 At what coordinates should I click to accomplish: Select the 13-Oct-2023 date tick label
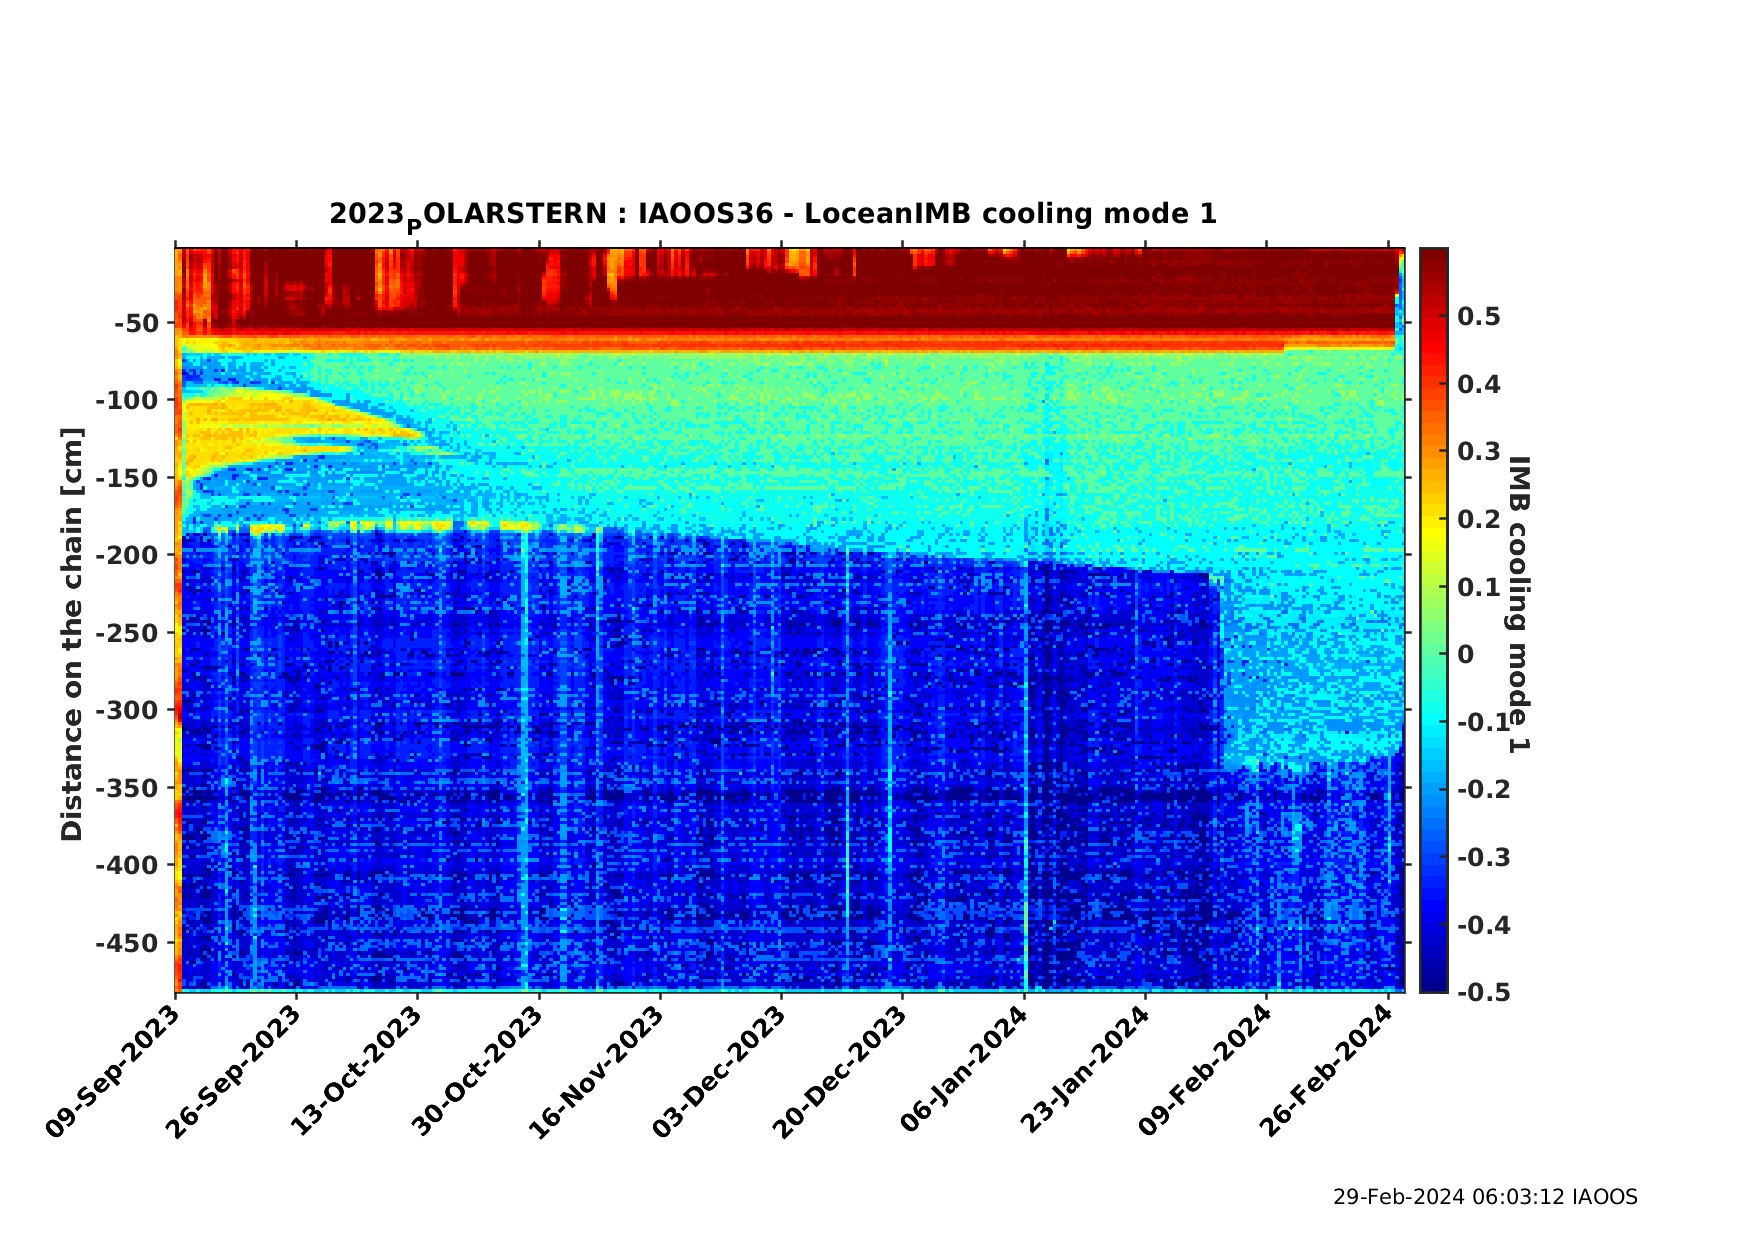pos(355,1071)
